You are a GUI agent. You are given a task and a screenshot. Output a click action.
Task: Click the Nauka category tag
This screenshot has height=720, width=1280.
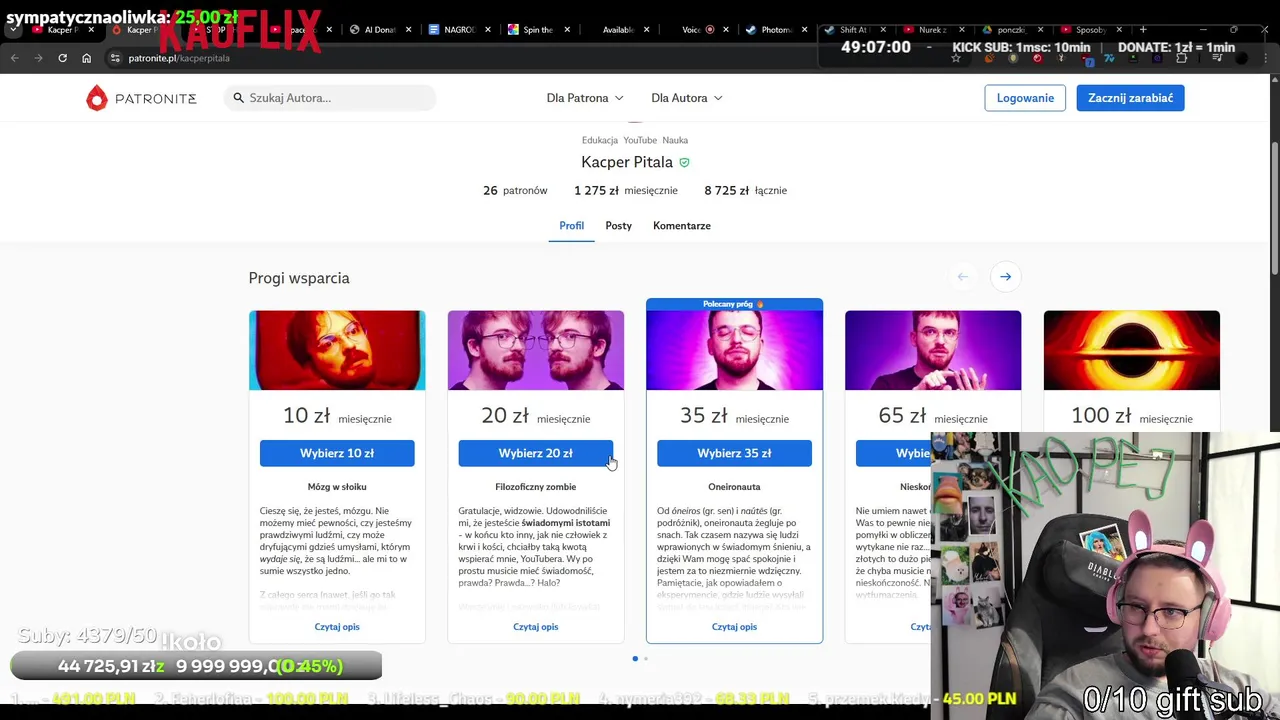coord(675,140)
